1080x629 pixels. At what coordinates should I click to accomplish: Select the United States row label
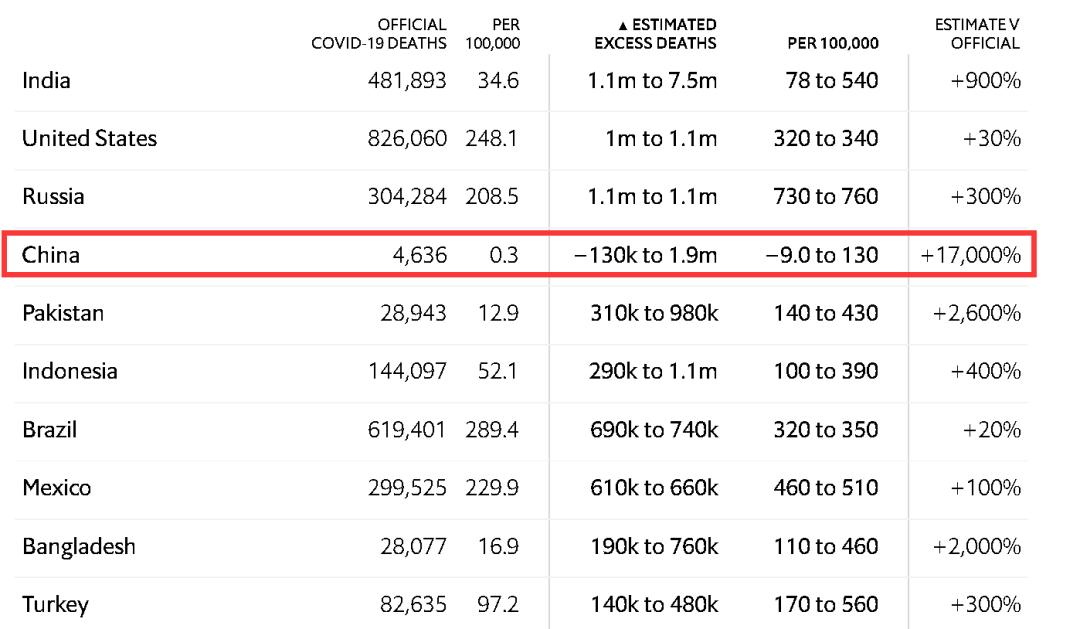click(89, 138)
